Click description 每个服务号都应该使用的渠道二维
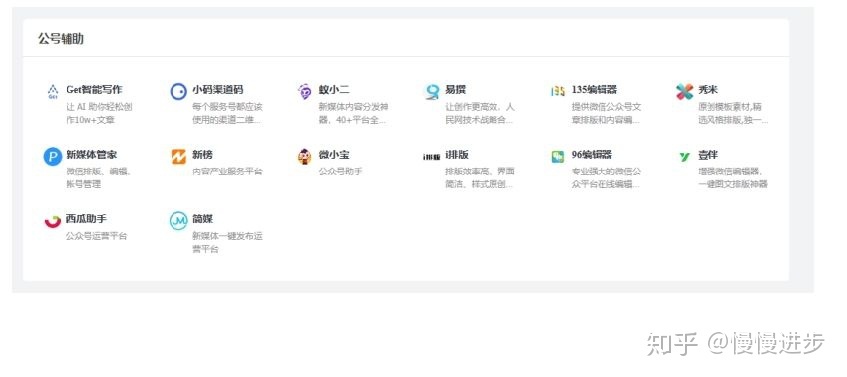 pyautogui.click(x=227, y=113)
